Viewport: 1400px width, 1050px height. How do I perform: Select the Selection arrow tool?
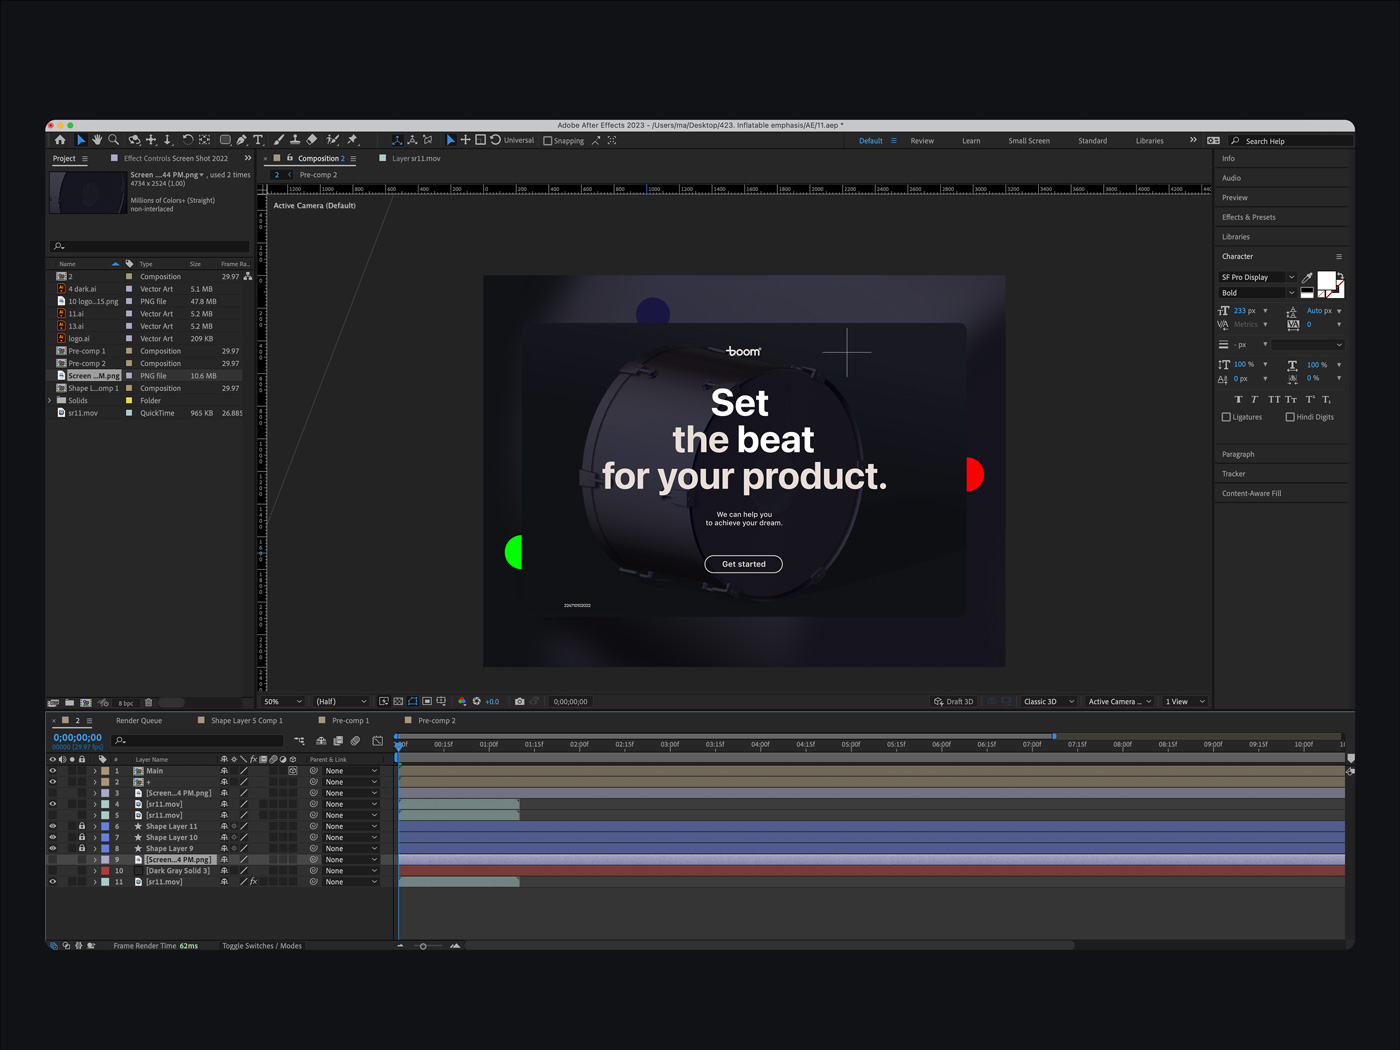tap(81, 140)
